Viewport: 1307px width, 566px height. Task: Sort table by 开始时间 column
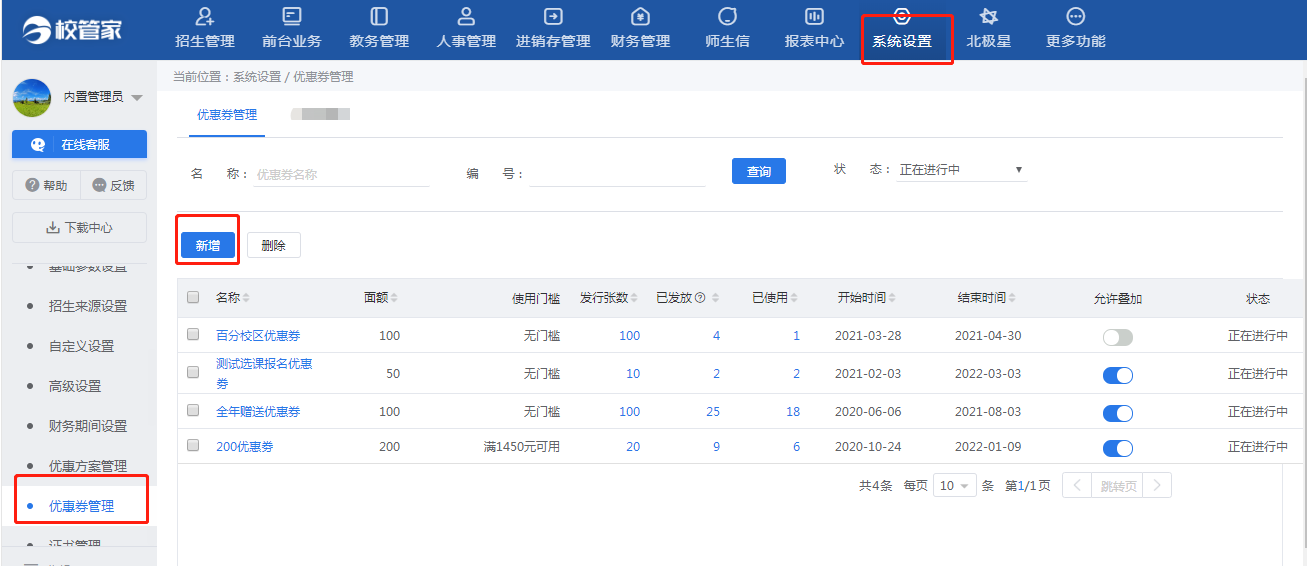coord(890,298)
